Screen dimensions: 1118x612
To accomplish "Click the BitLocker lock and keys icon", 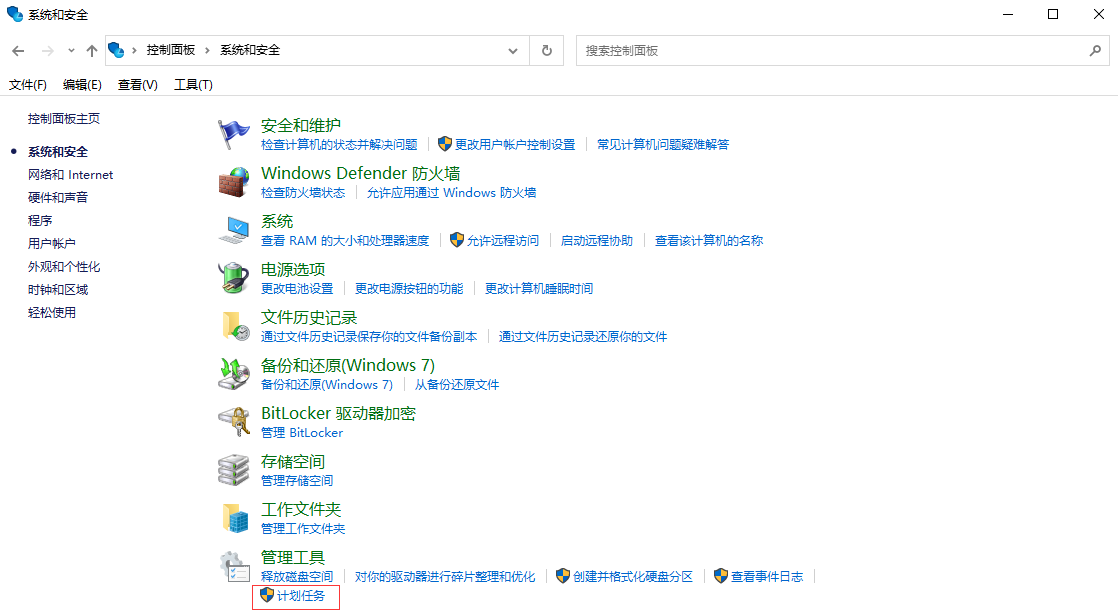I will point(234,422).
